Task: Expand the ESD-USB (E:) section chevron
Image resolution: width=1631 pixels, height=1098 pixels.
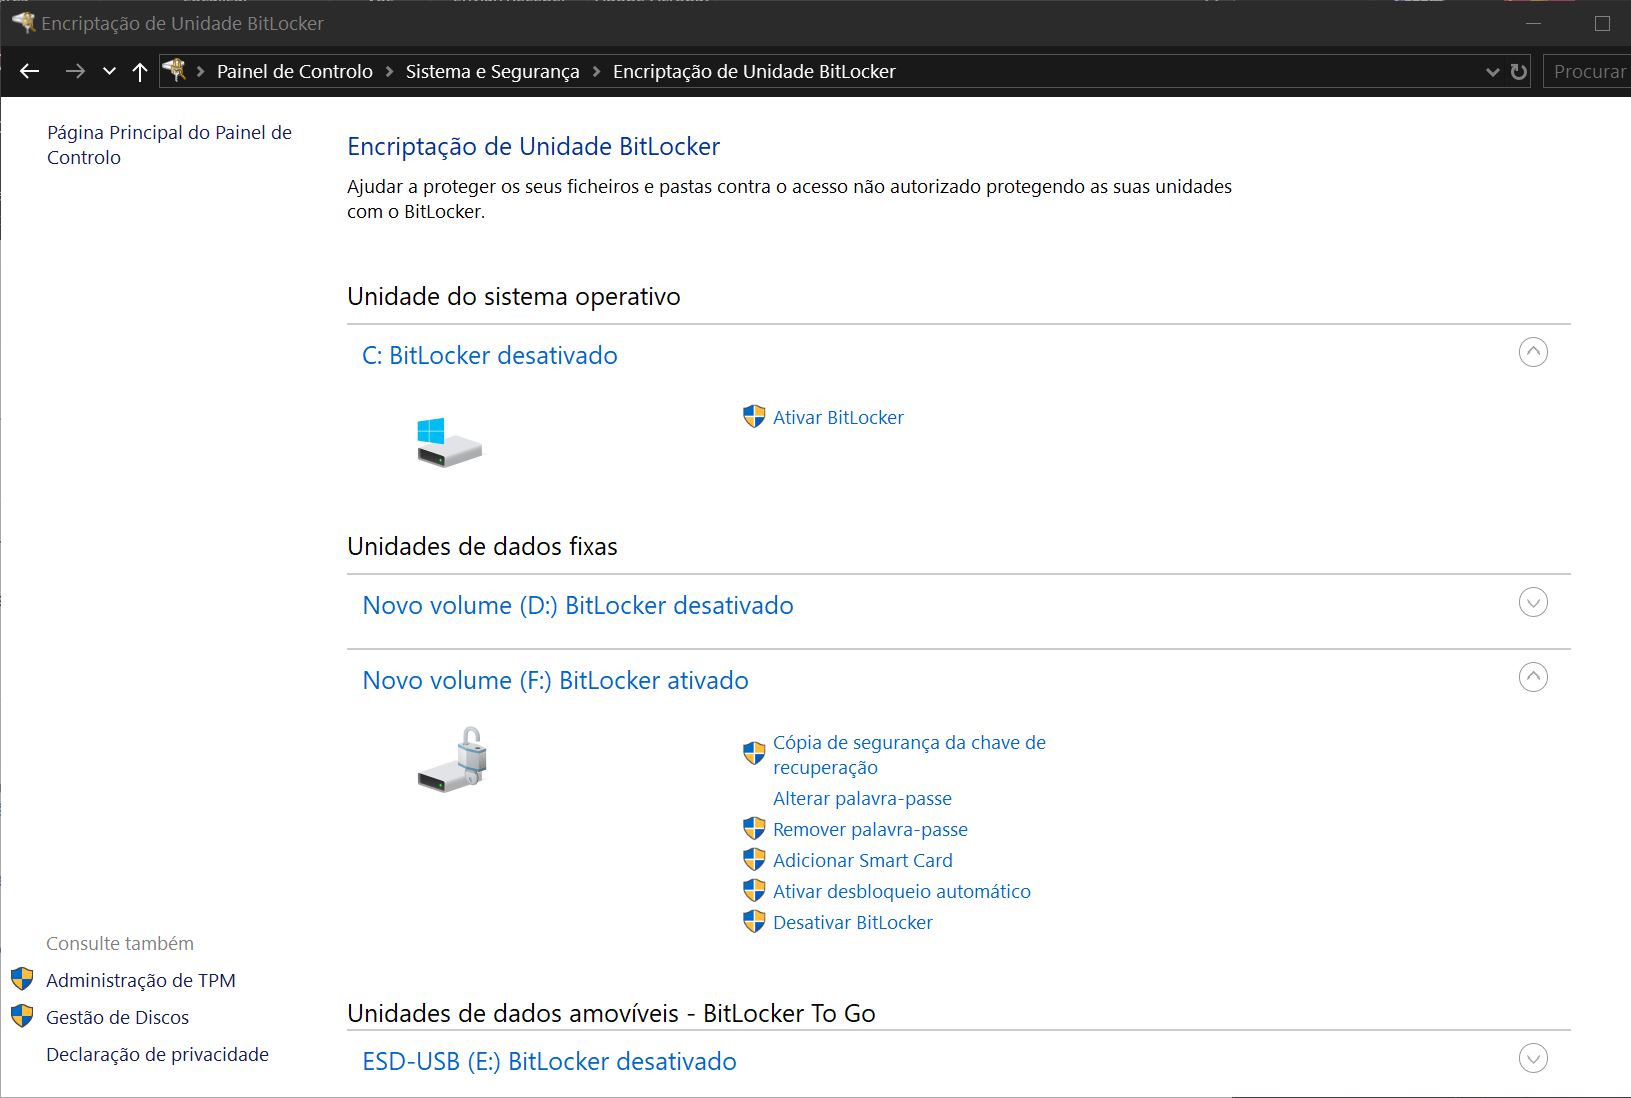Action: point(1533,1058)
